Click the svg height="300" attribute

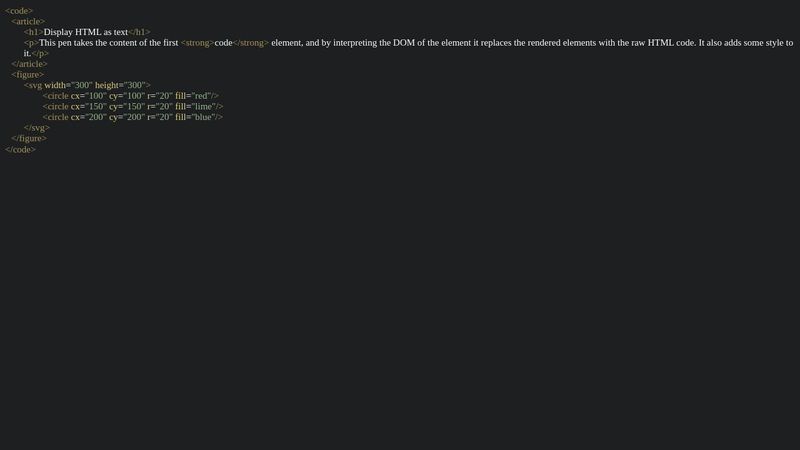(120, 85)
